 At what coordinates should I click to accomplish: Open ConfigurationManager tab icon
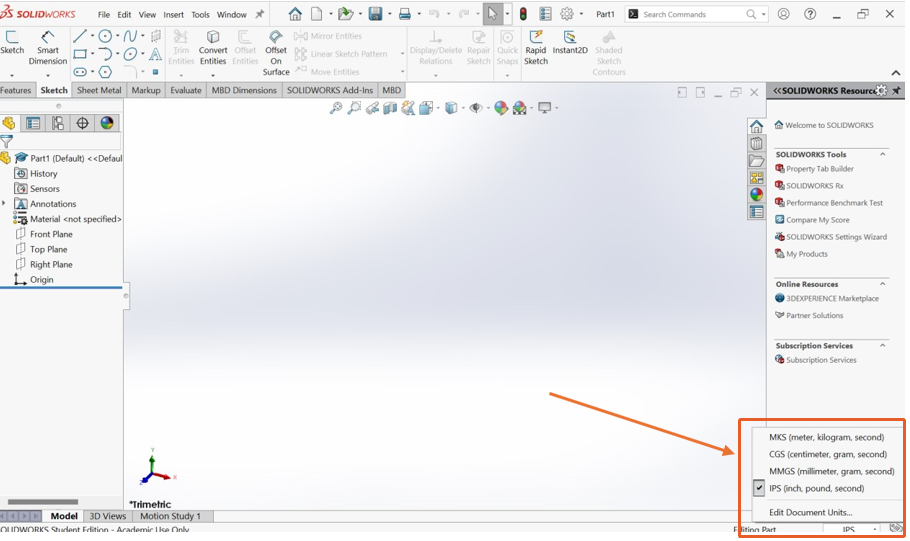57,123
